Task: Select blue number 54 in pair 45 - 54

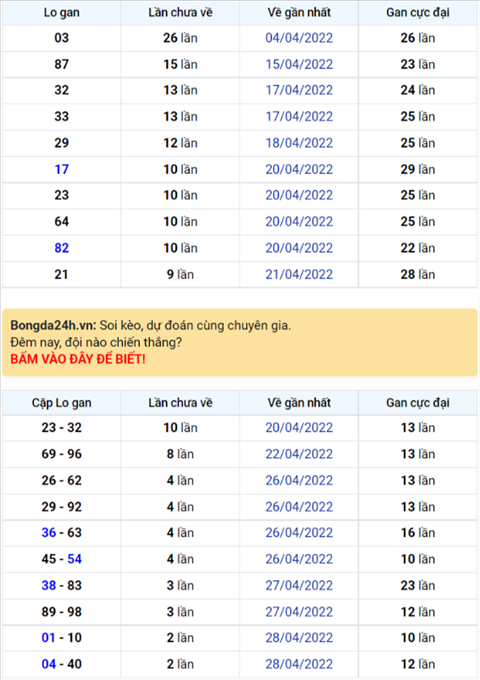Action: pyautogui.click(x=75, y=559)
